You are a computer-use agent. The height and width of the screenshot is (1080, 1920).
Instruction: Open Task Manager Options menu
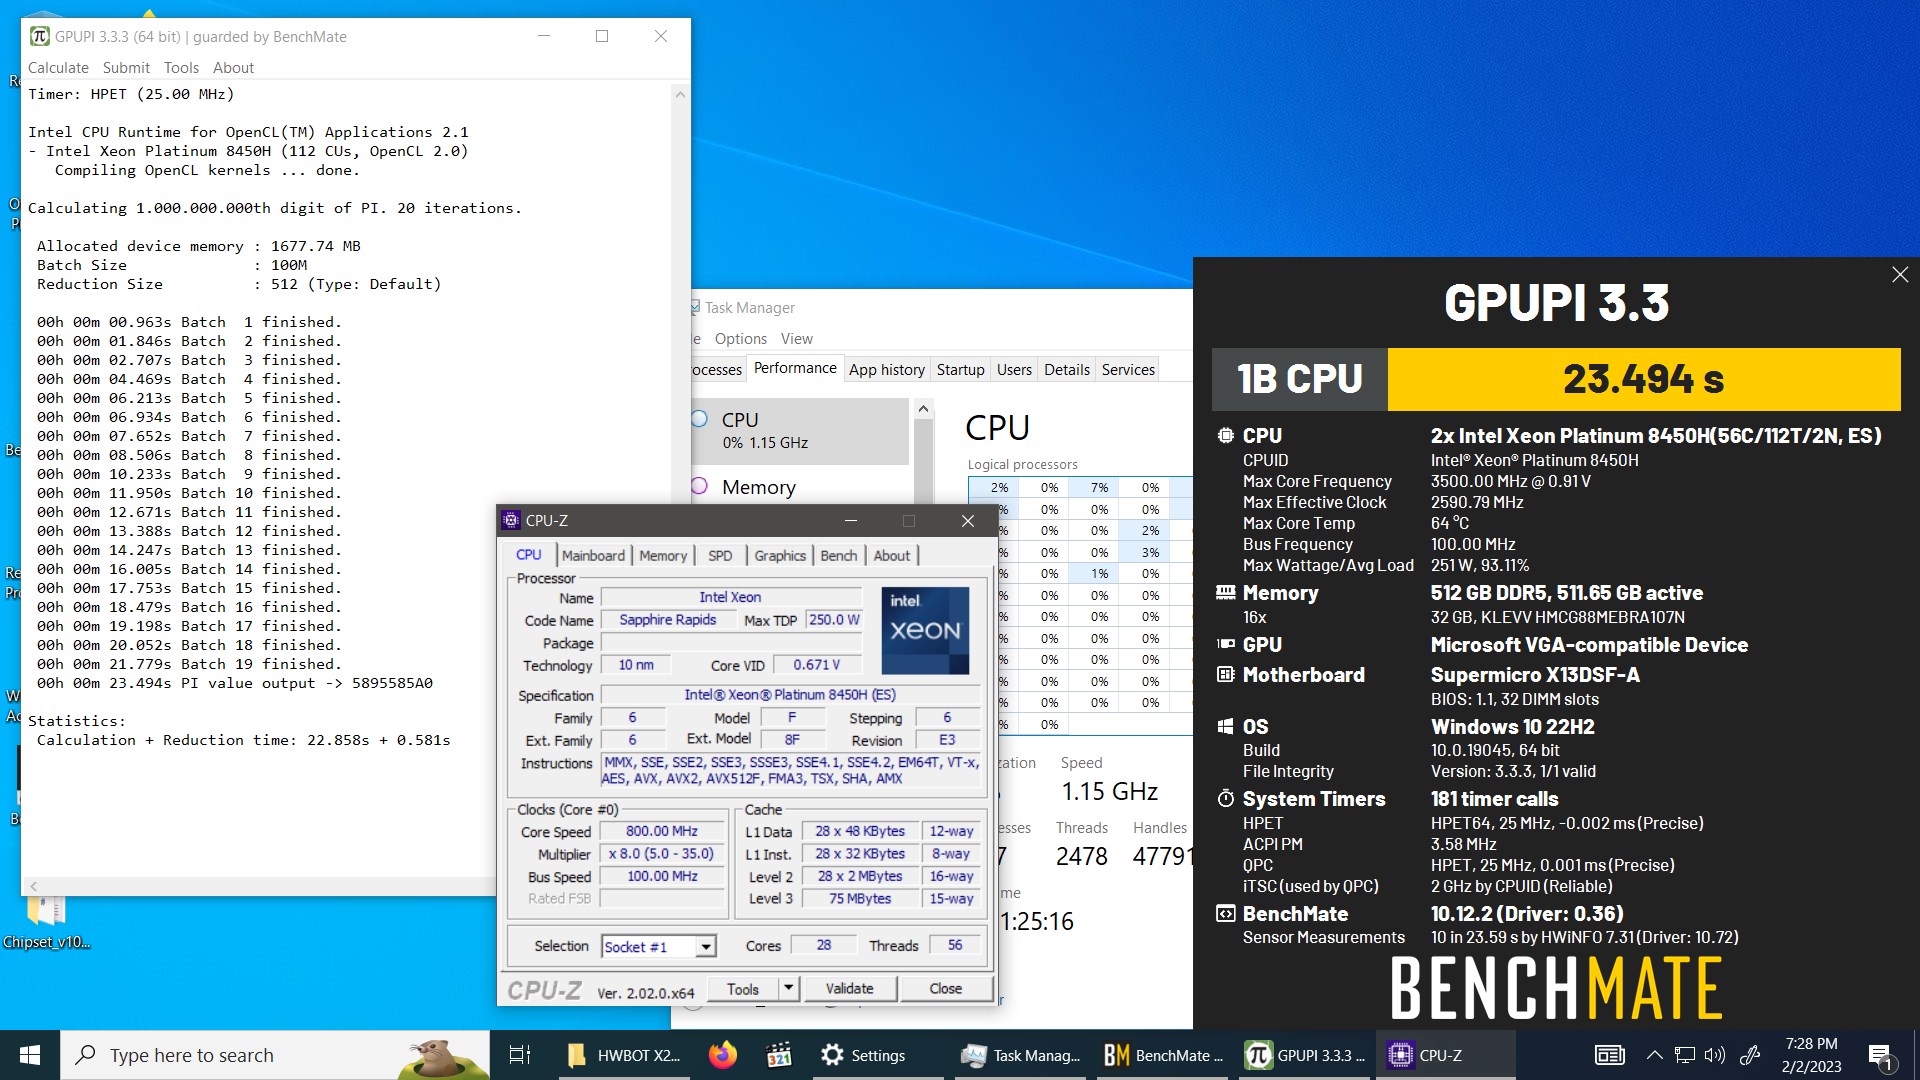coord(741,338)
